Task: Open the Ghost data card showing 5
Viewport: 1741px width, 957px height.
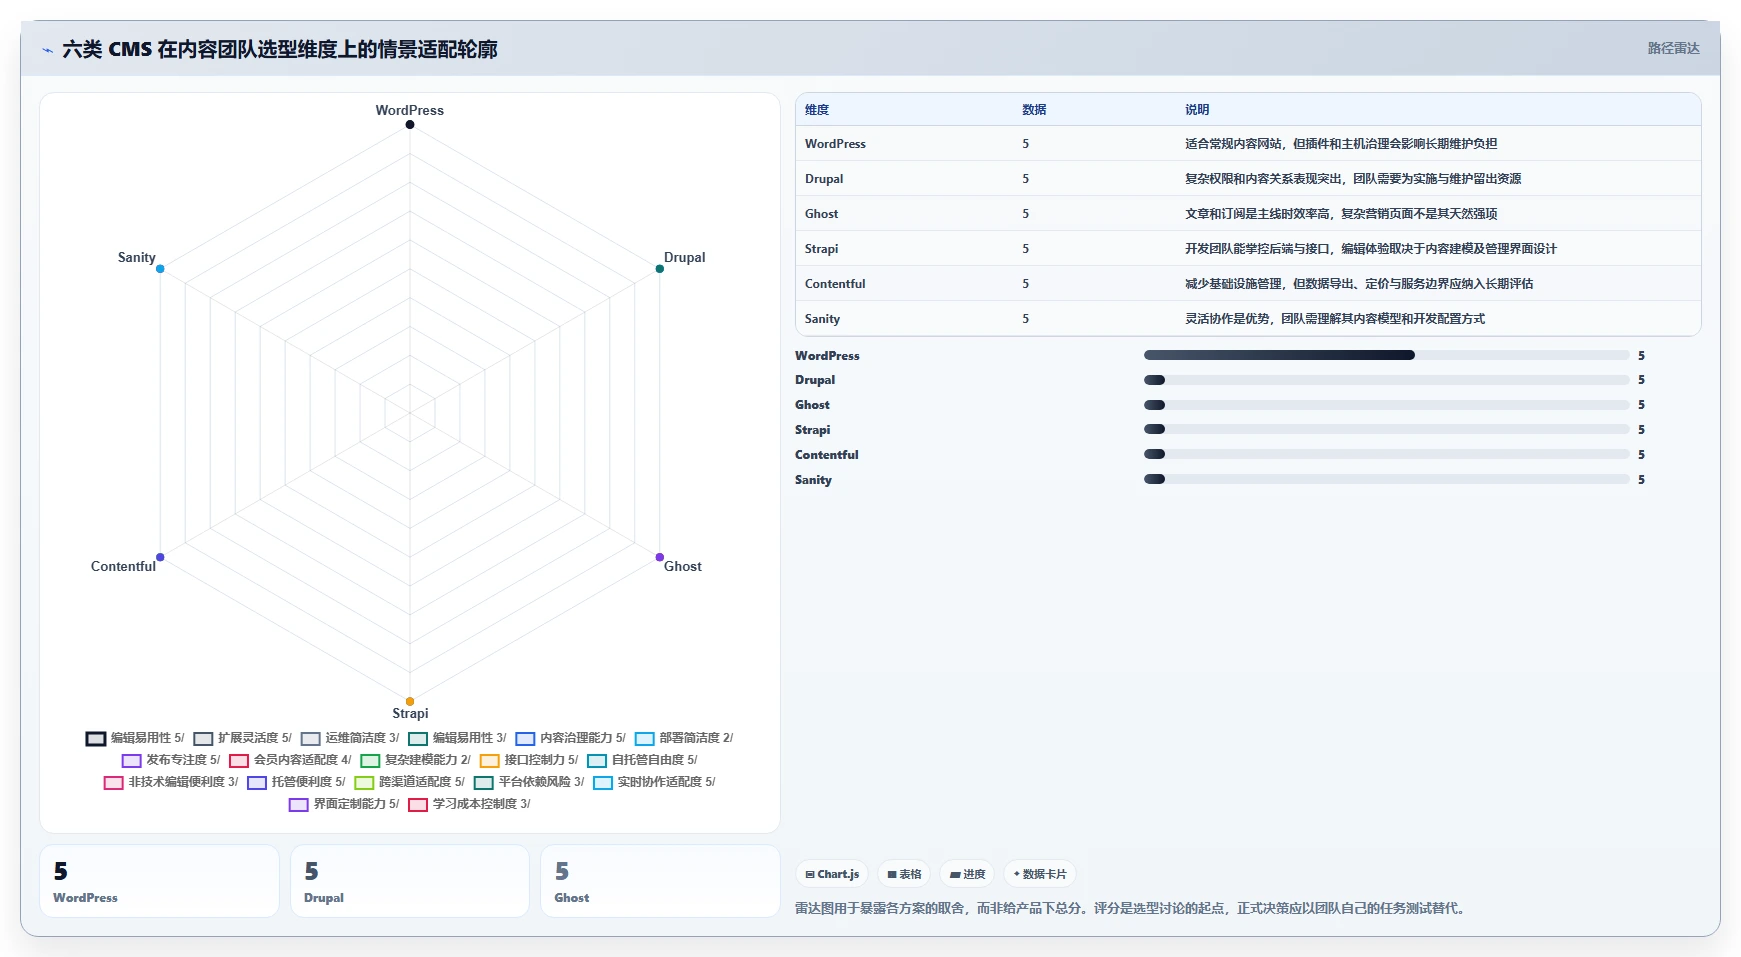Action: click(x=660, y=881)
